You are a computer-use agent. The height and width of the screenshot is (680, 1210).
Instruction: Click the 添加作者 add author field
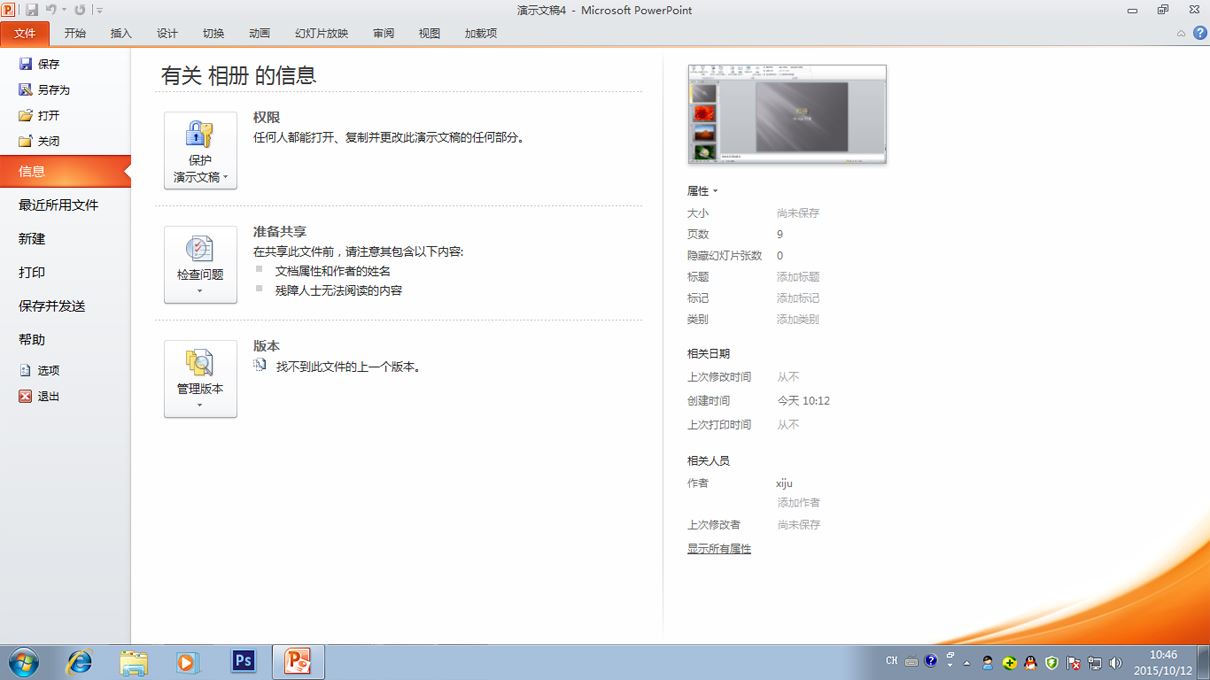coord(798,503)
